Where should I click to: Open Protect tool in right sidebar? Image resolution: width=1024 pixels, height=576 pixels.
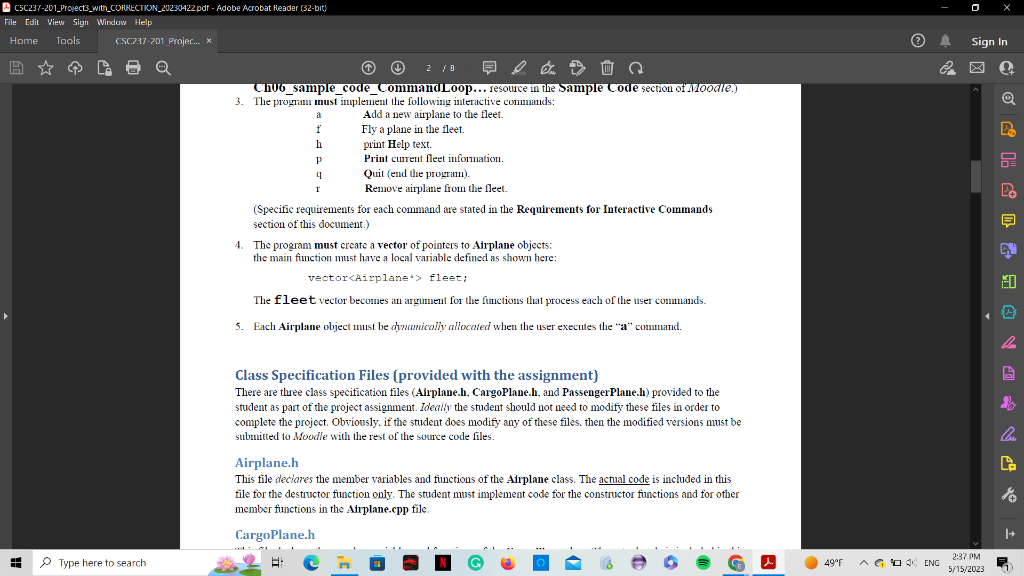pyautogui.click(x=1008, y=373)
